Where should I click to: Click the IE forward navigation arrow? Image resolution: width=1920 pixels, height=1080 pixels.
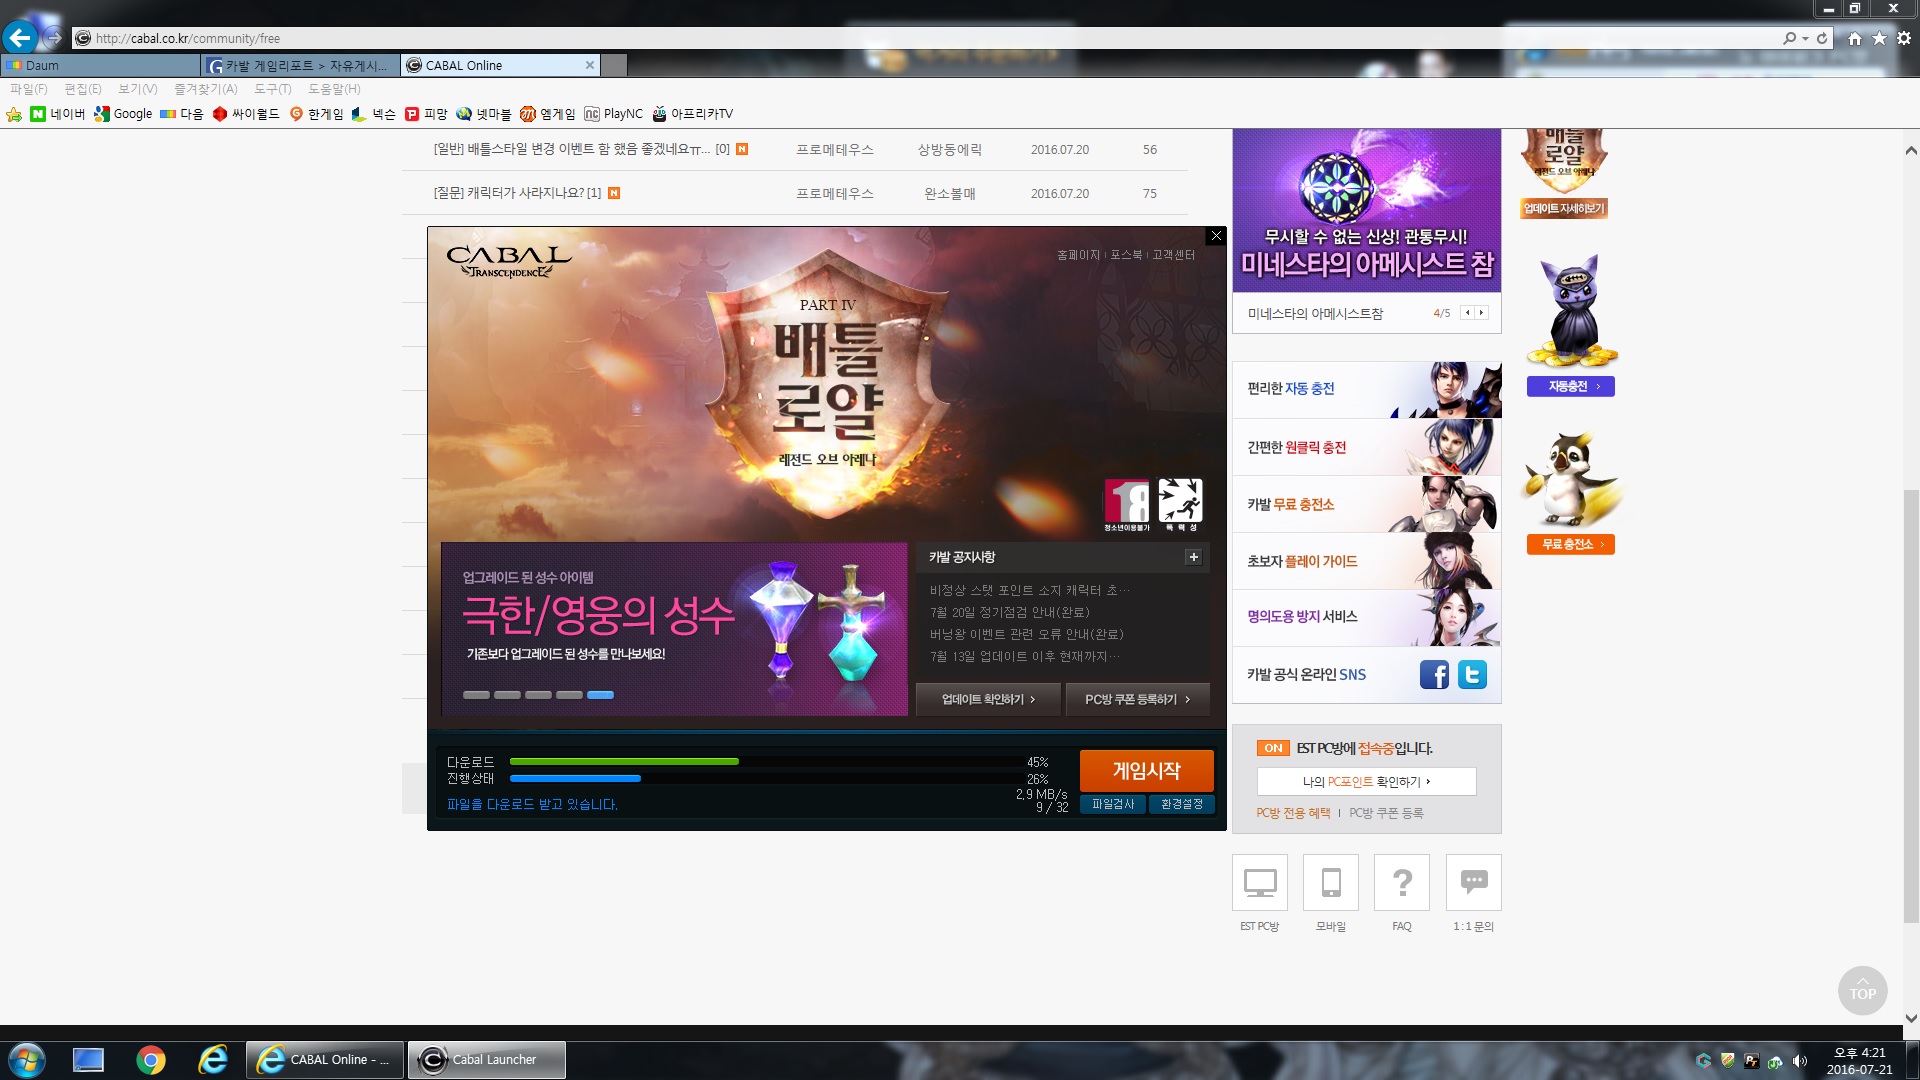pos(54,38)
